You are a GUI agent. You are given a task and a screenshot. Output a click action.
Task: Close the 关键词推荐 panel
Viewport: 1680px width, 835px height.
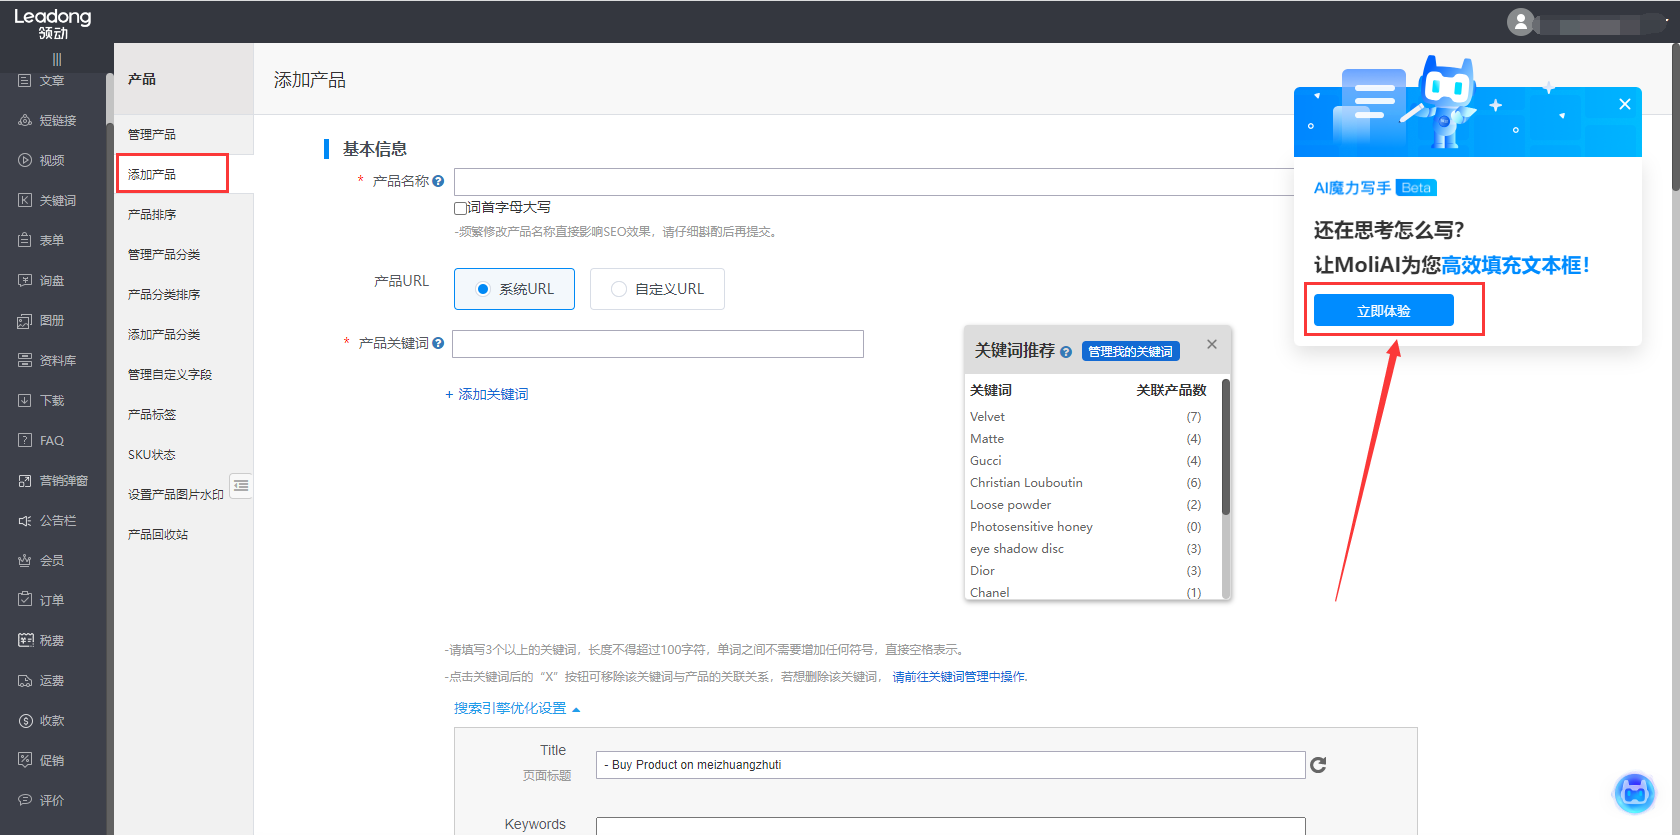click(x=1211, y=344)
